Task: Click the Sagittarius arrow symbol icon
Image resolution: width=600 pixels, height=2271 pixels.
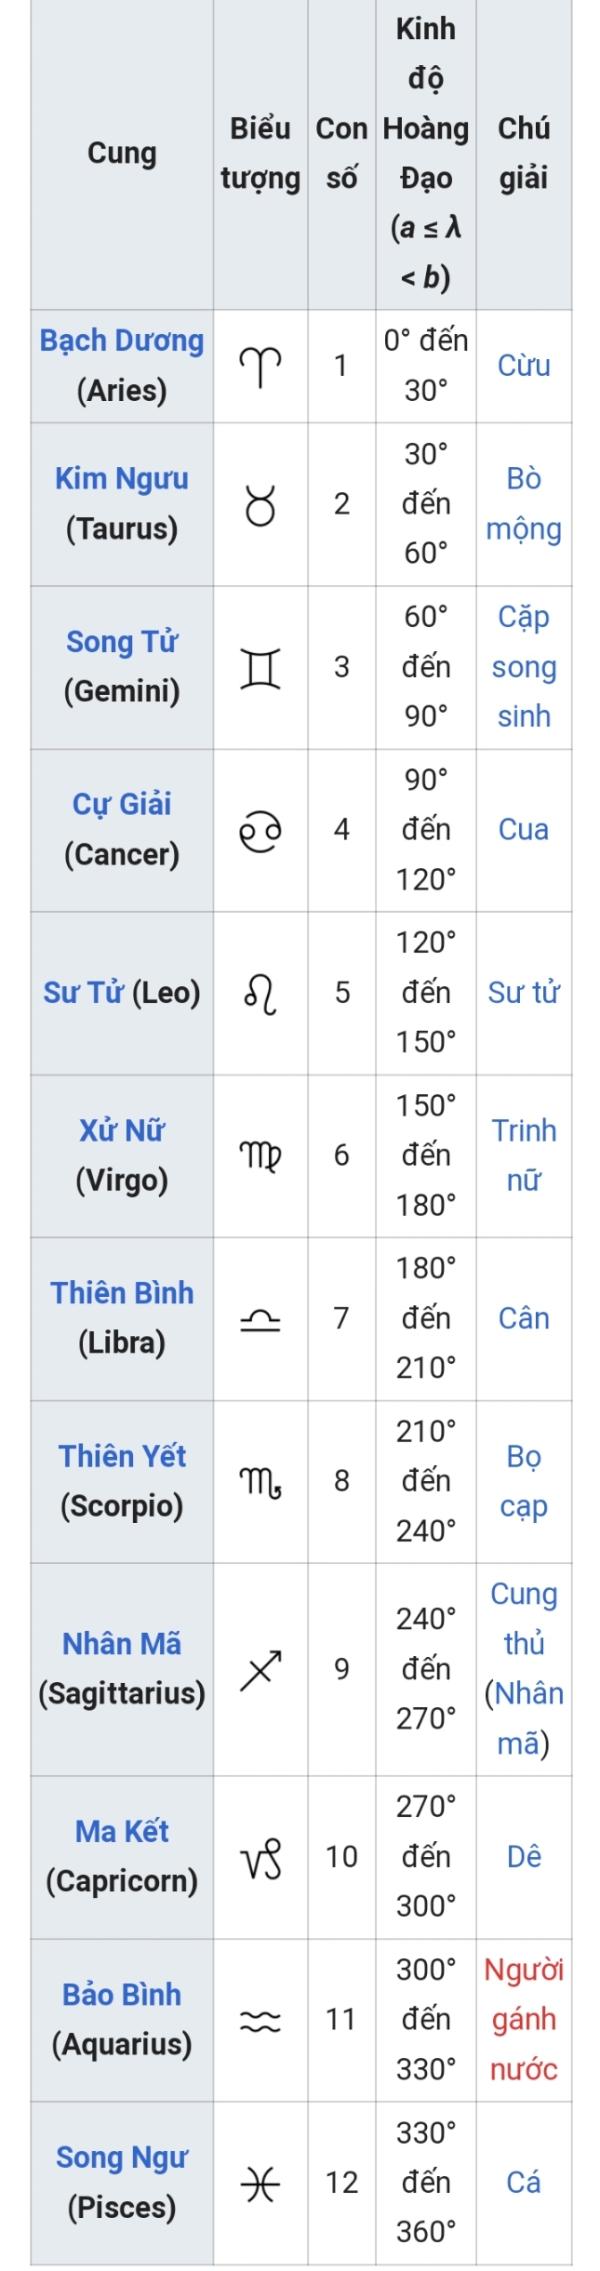Action: [x=260, y=1669]
